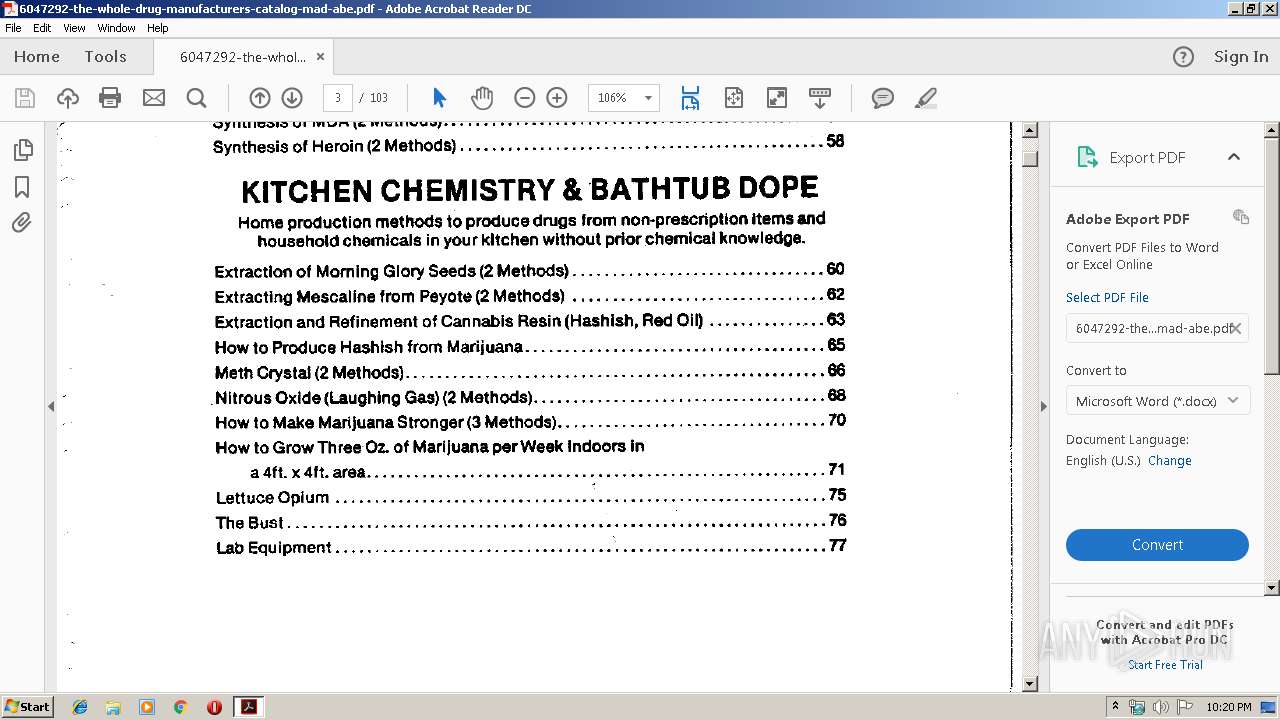Image resolution: width=1280 pixels, height=720 pixels.
Task: Open the View menu
Action: tap(75, 28)
